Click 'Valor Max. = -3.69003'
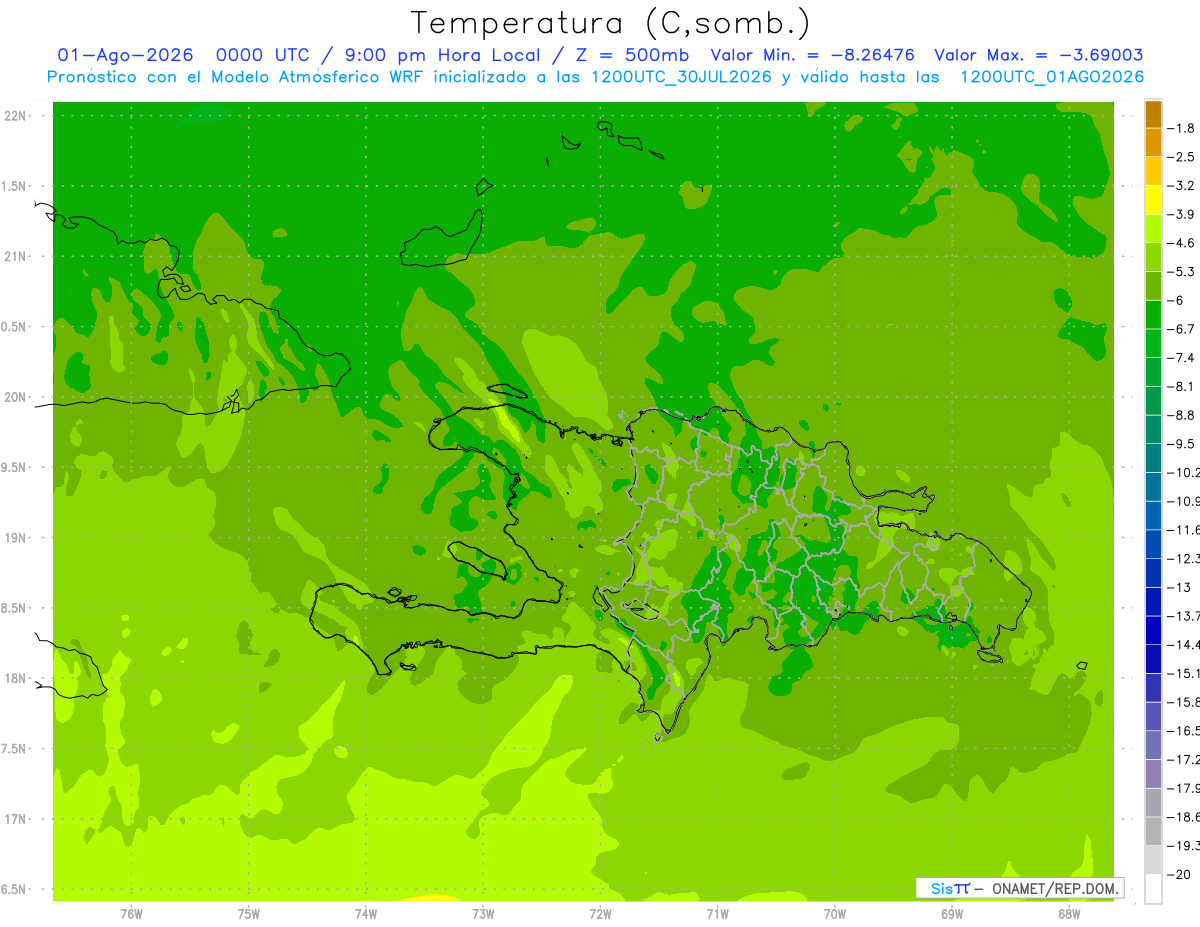Viewport: 1200px width, 927px height. point(1039,55)
